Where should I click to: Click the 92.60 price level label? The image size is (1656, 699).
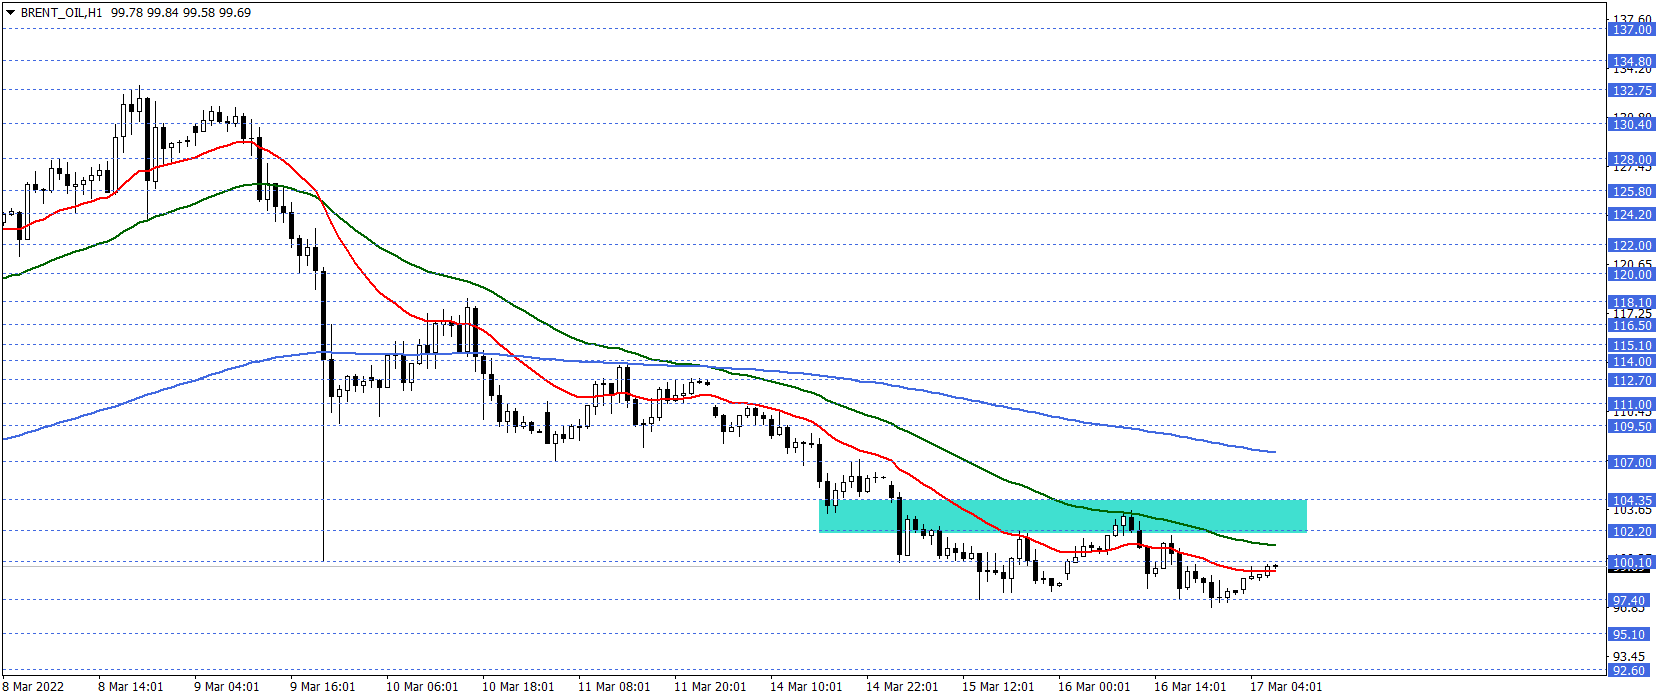pyautogui.click(x=1631, y=671)
